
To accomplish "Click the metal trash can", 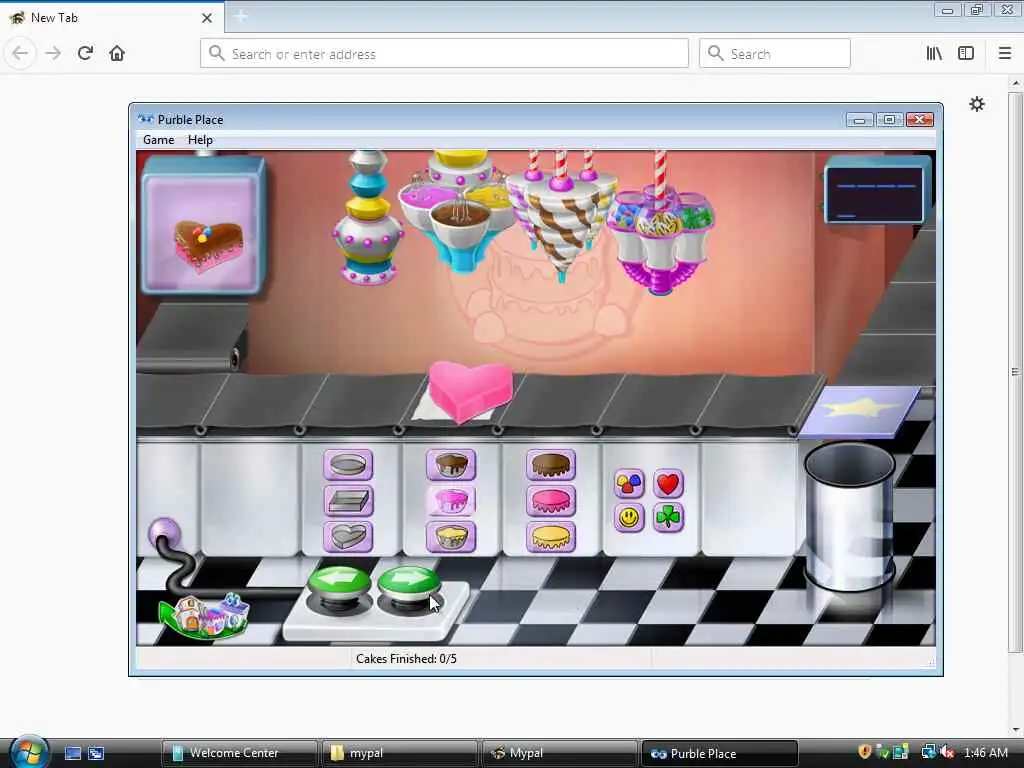I will pos(849,516).
